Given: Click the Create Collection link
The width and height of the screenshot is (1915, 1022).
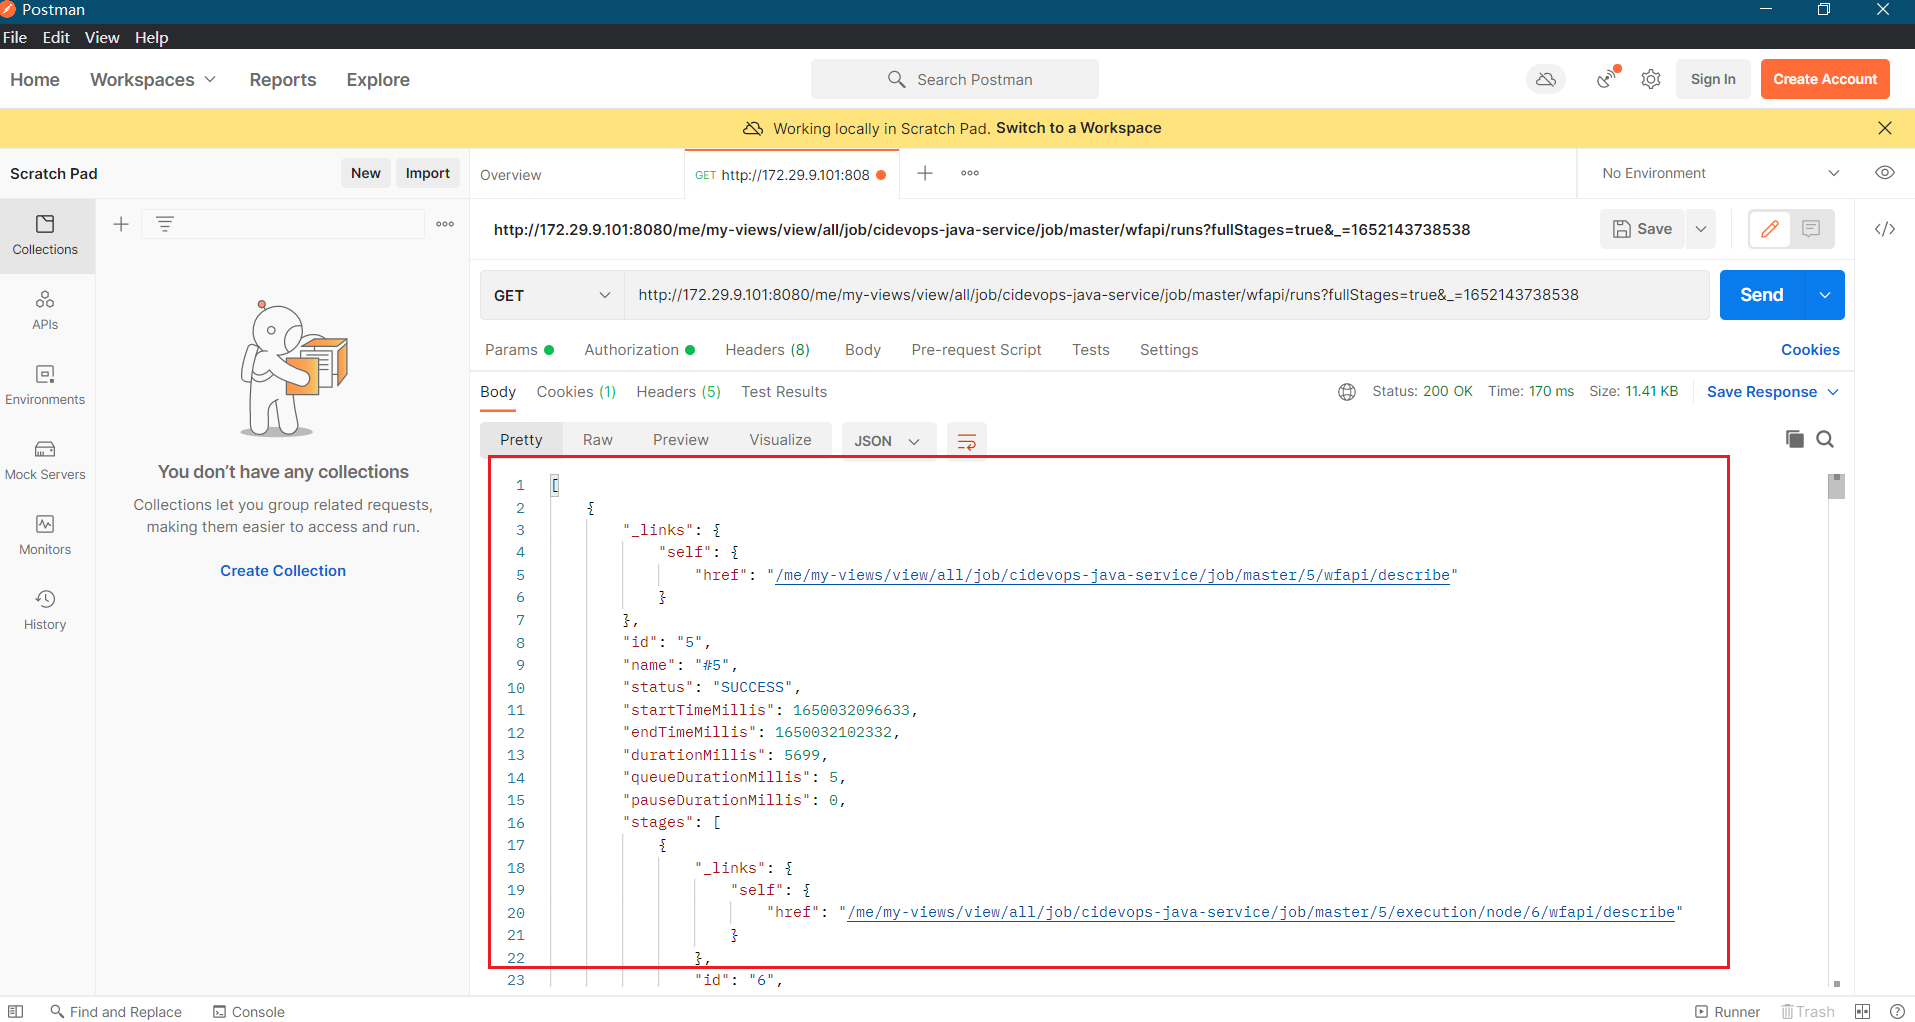Looking at the screenshot, I should click(x=283, y=571).
